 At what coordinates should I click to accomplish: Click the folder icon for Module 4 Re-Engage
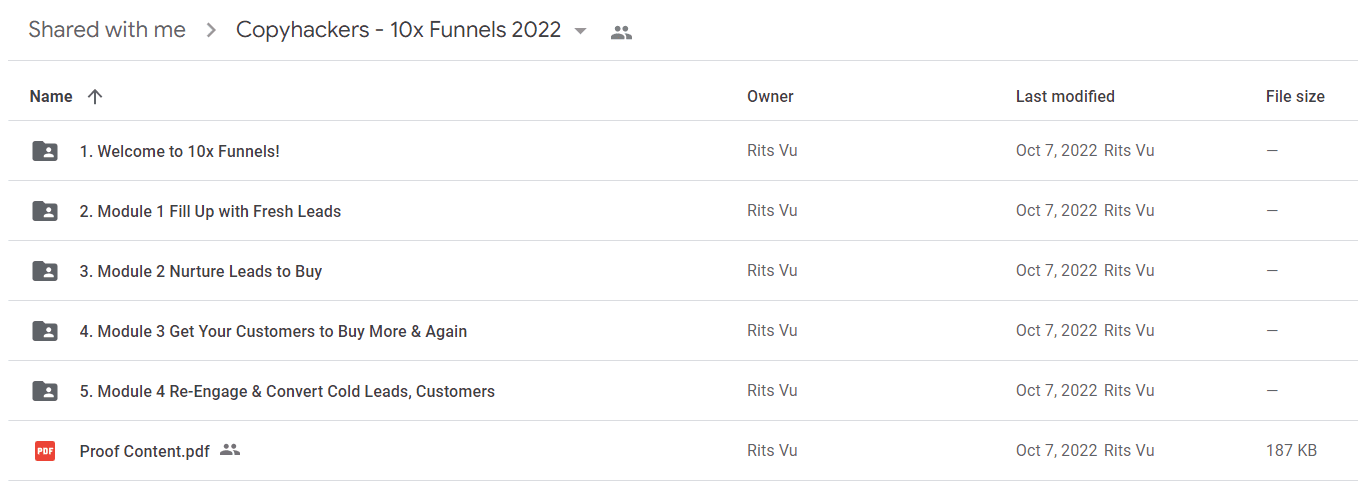point(45,391)
